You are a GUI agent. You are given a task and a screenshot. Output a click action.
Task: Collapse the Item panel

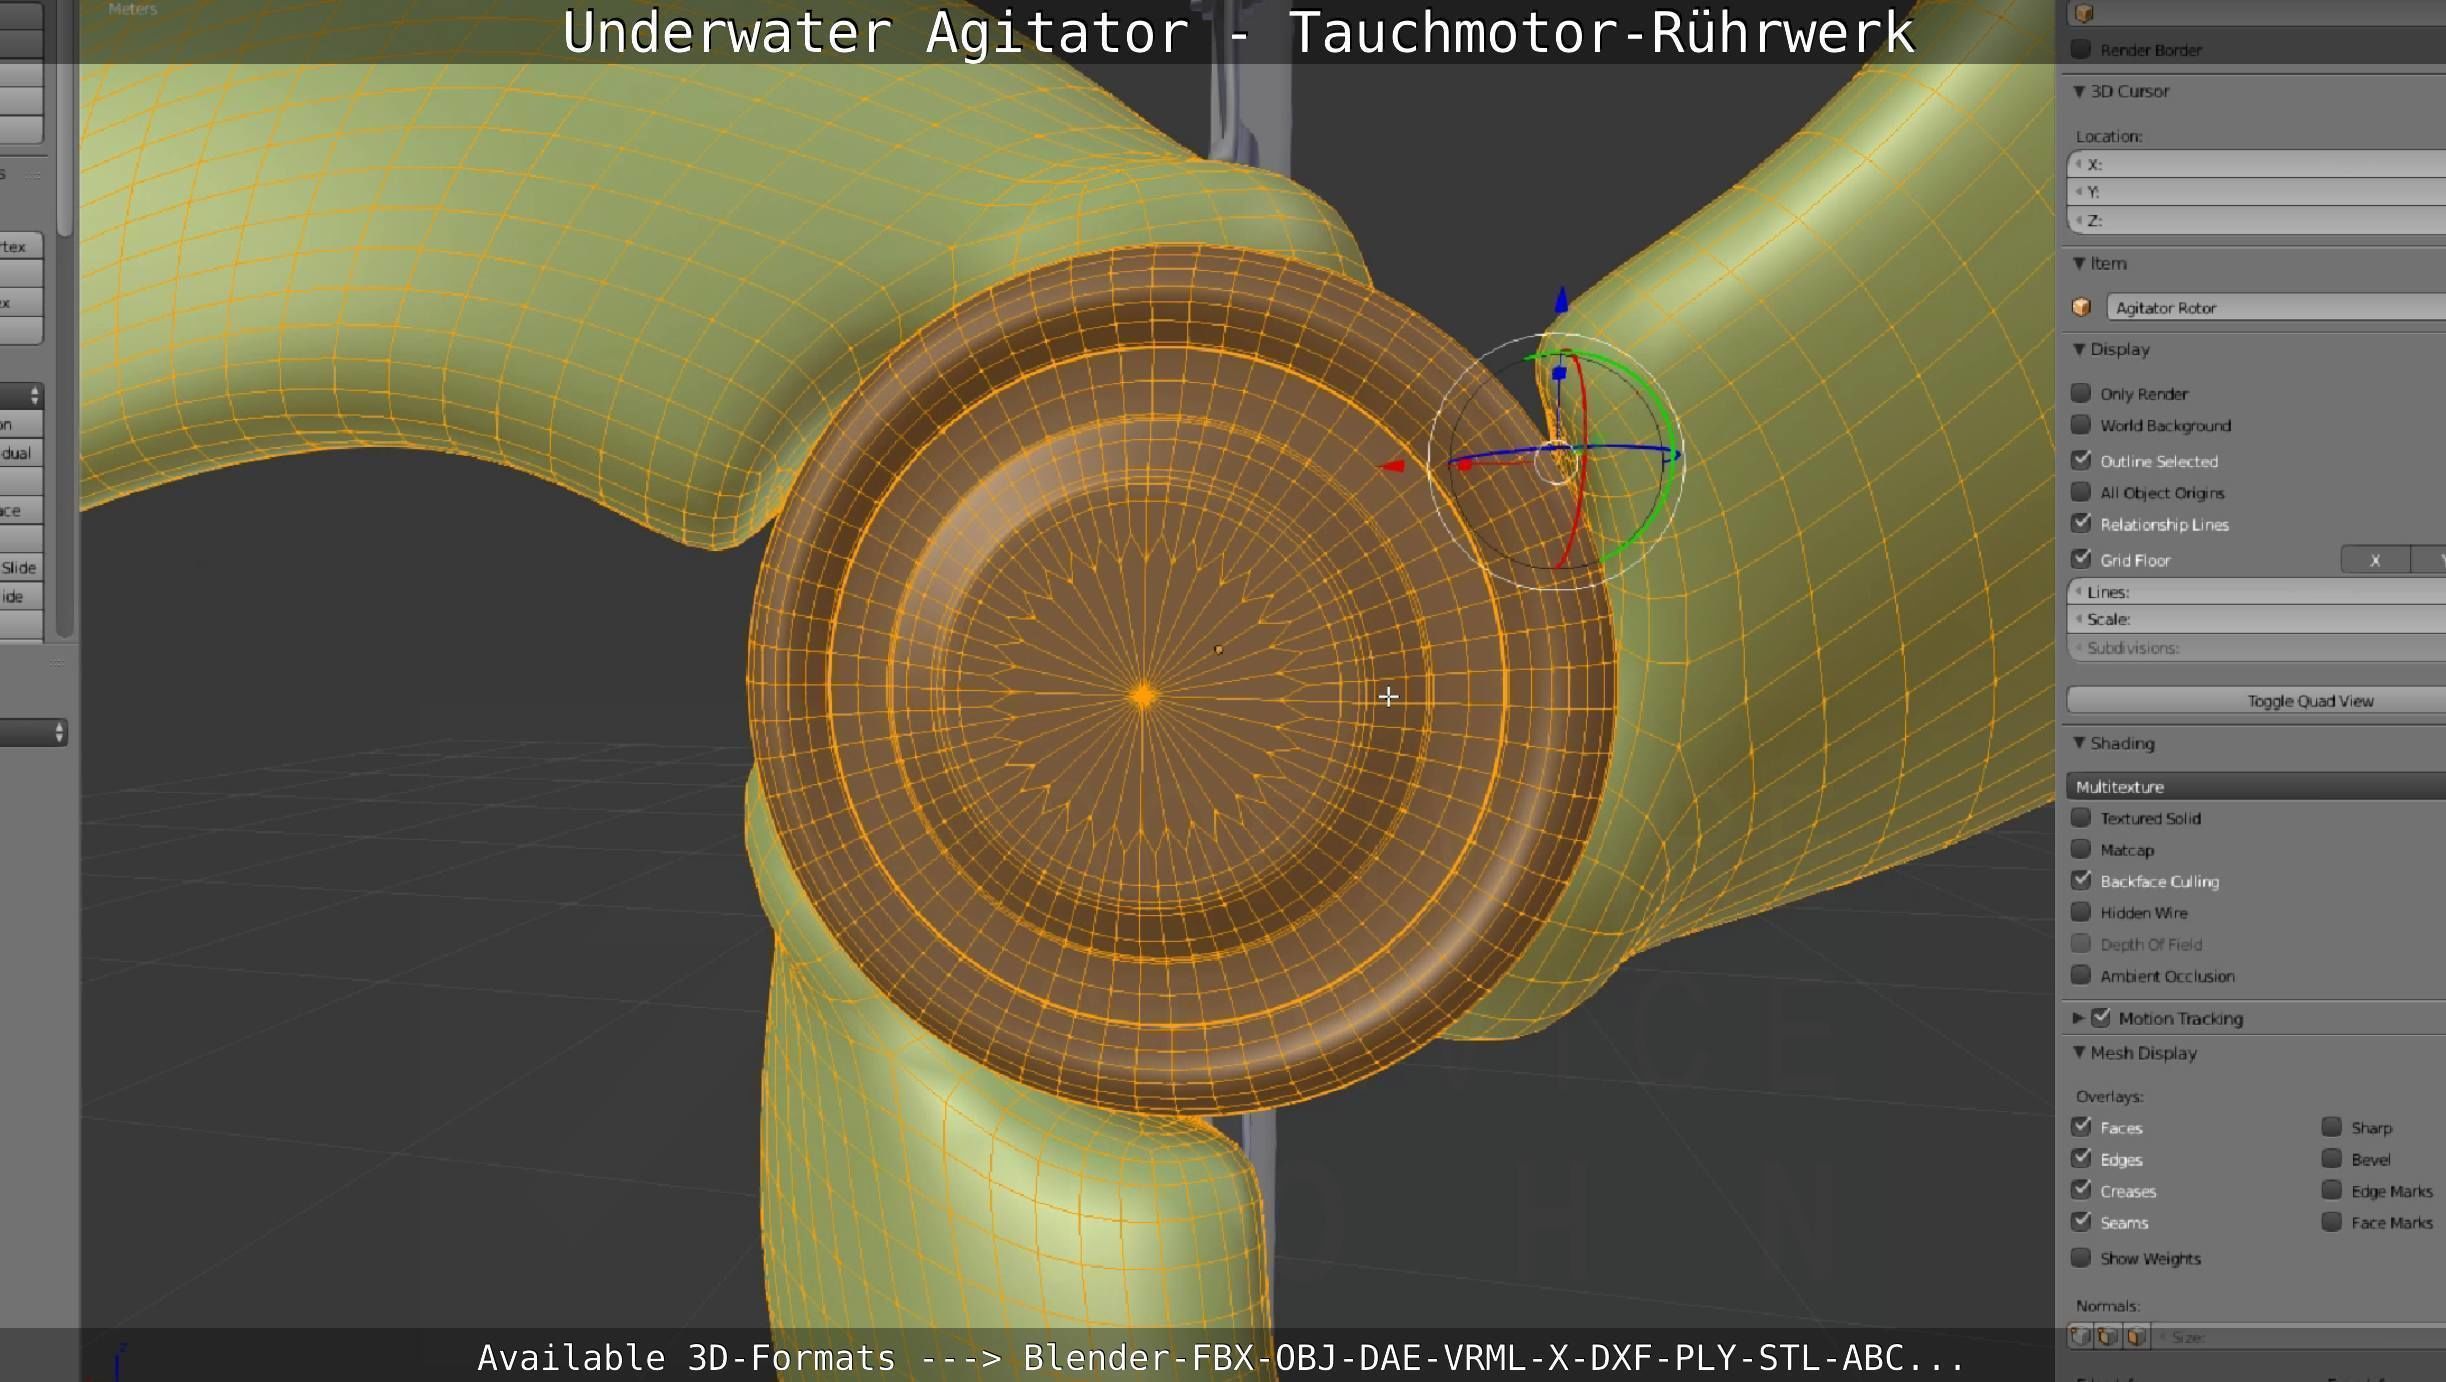[x=2079, y=263]
